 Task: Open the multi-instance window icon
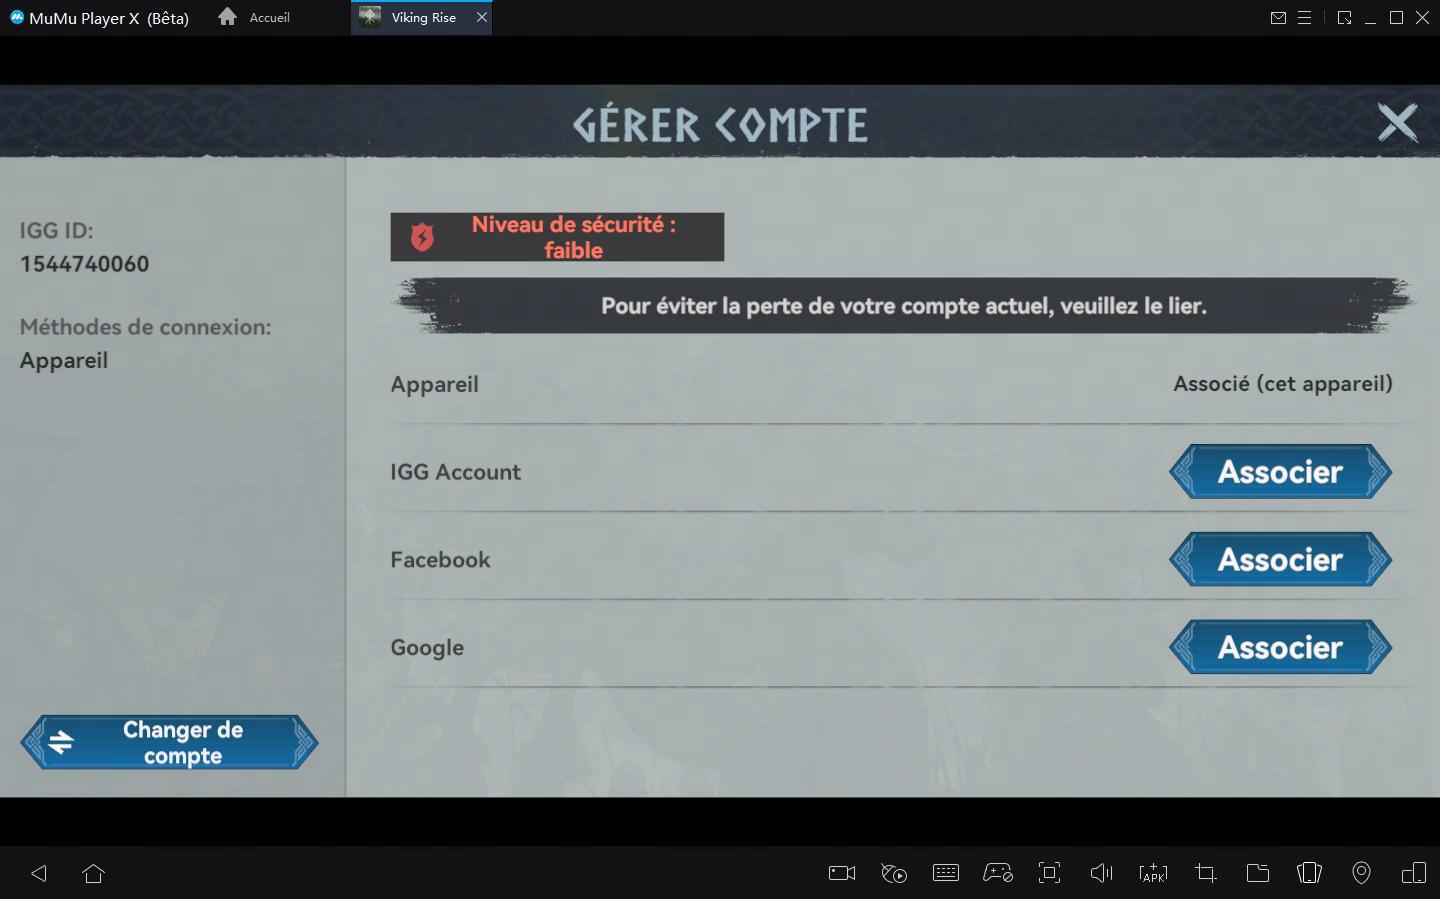1414,873
